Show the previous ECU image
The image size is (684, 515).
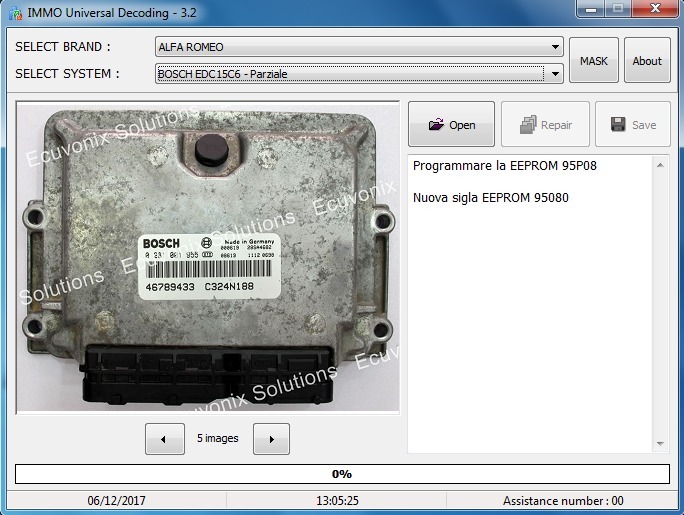point(165,439)
